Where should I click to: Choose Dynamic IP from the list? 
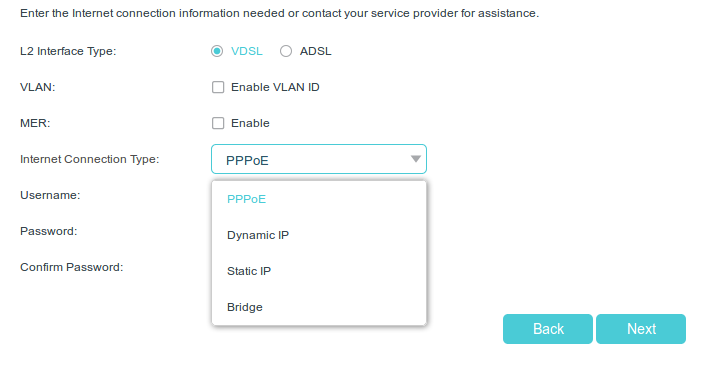click(x=319, y=235)
